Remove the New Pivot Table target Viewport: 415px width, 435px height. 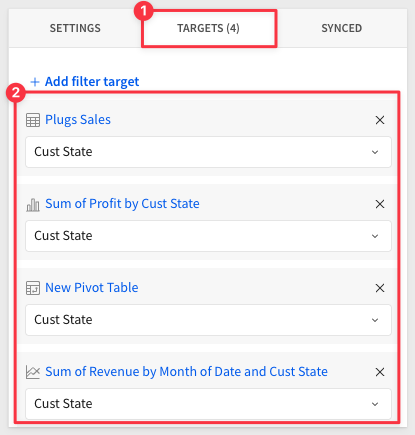click(380, 288)
